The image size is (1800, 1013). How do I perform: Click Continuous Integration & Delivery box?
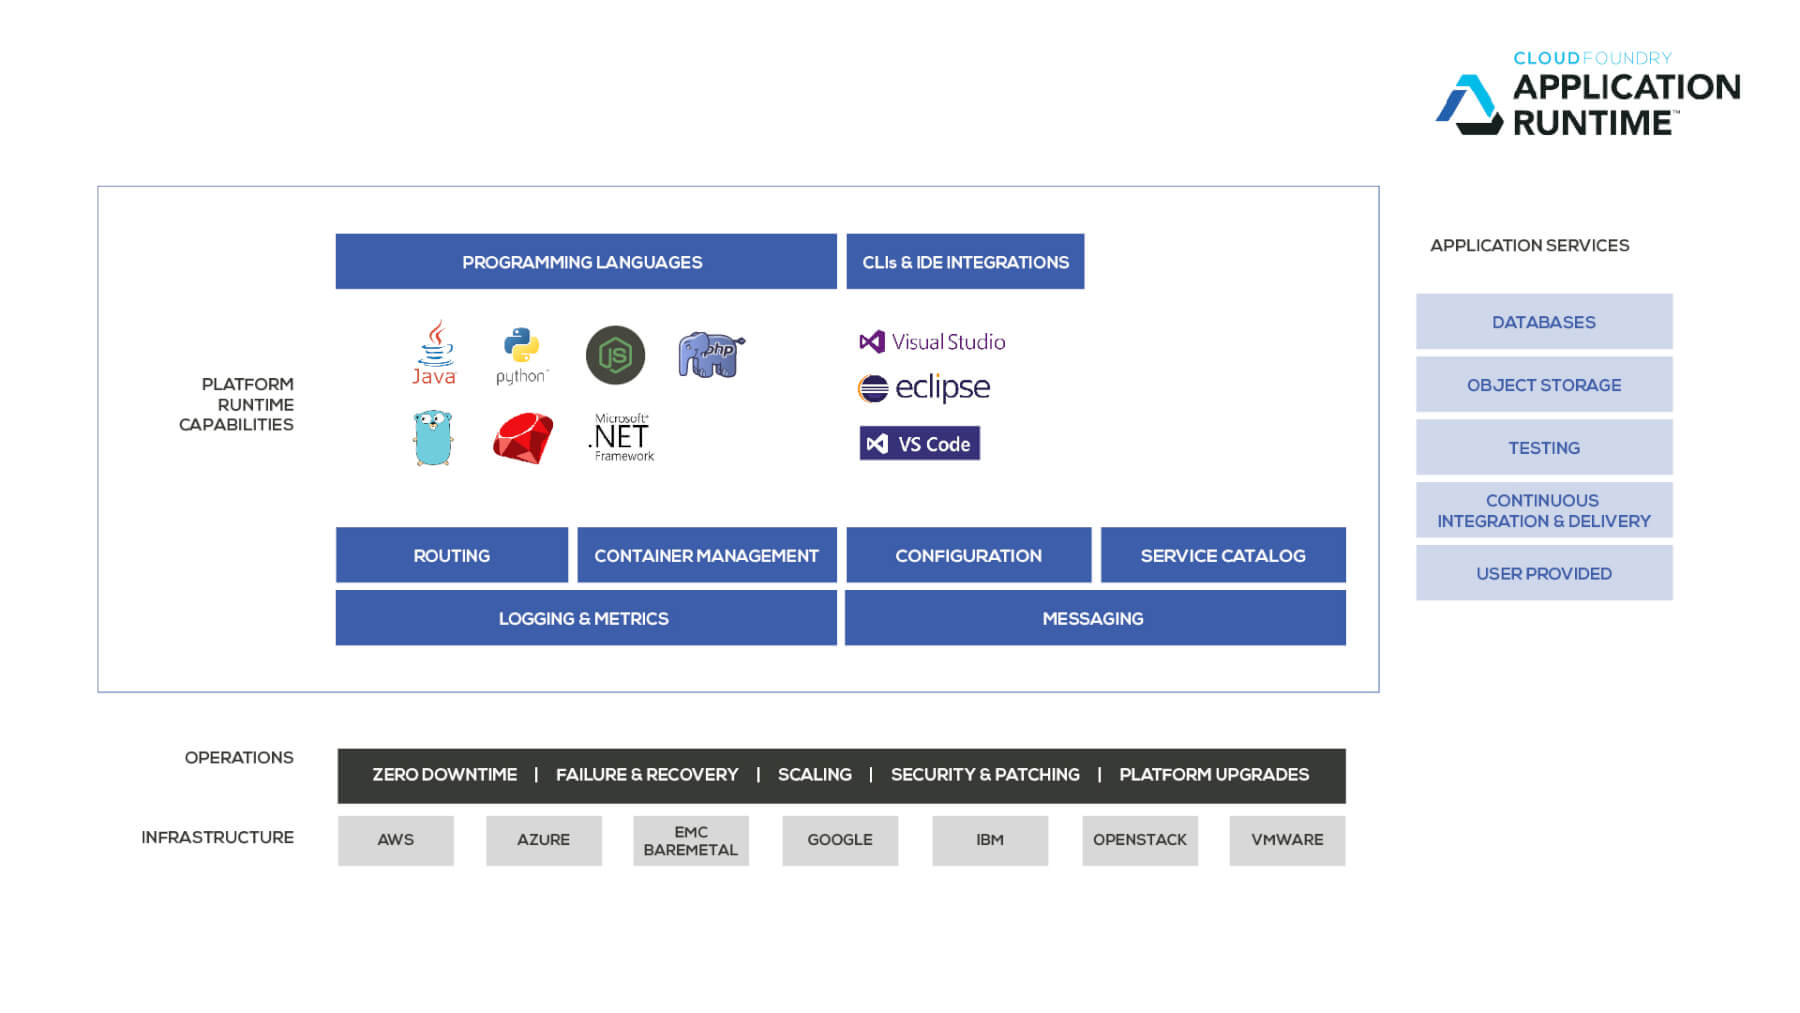click(x=1543, y=510)
